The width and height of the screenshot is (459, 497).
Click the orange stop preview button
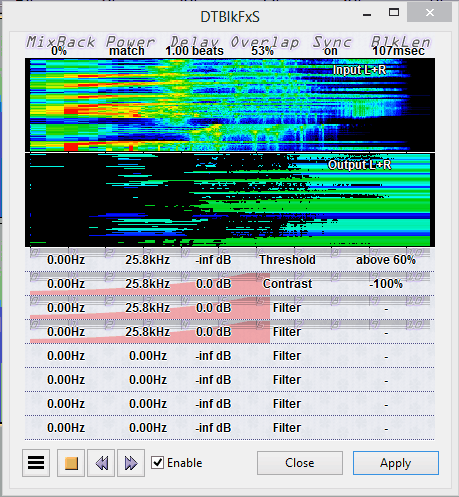[x=71, y=463]
